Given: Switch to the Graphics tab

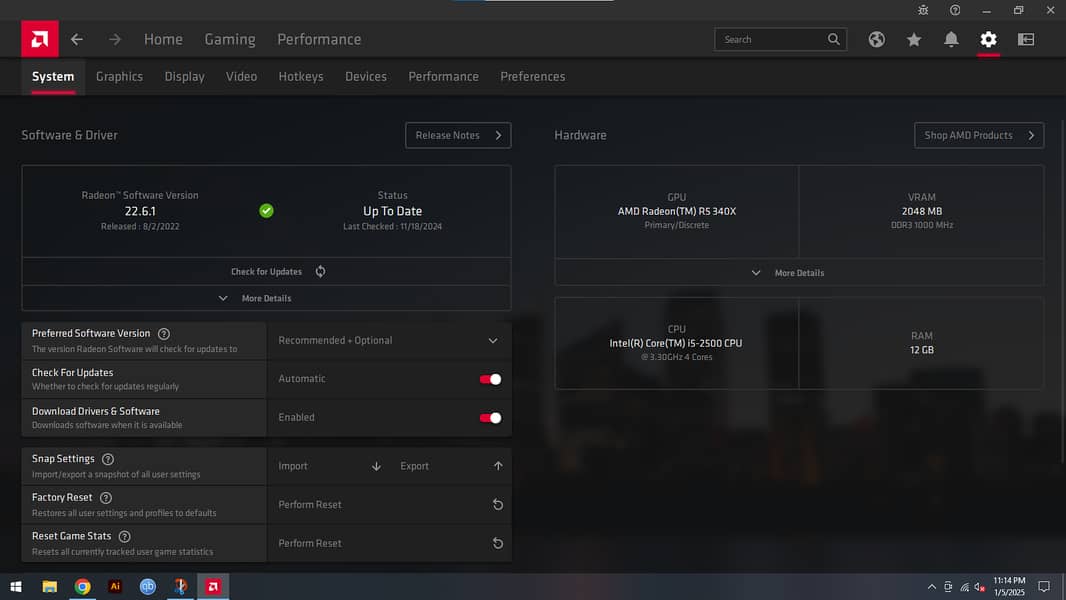Looking at the screenshot, I should (120, 77).
